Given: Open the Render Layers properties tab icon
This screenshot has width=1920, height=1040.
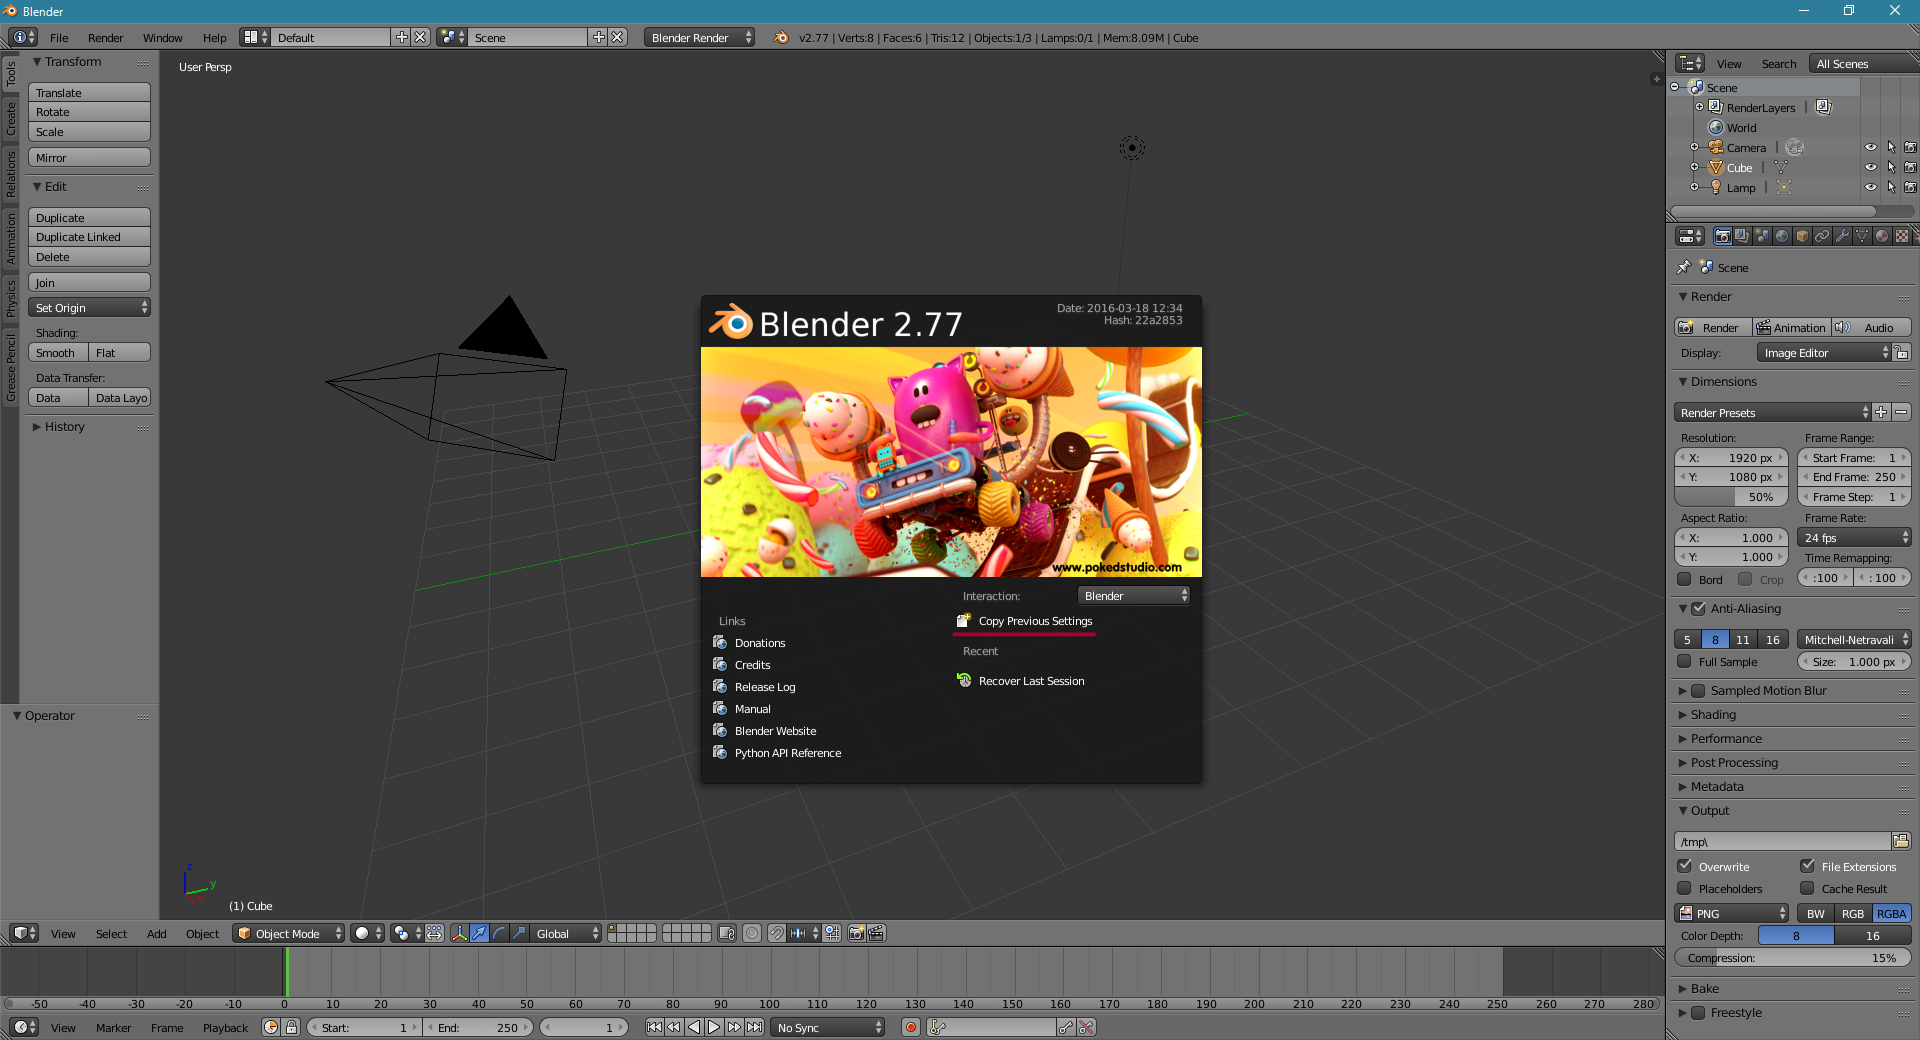Looking at the screenshot, I should point(1742,236).
